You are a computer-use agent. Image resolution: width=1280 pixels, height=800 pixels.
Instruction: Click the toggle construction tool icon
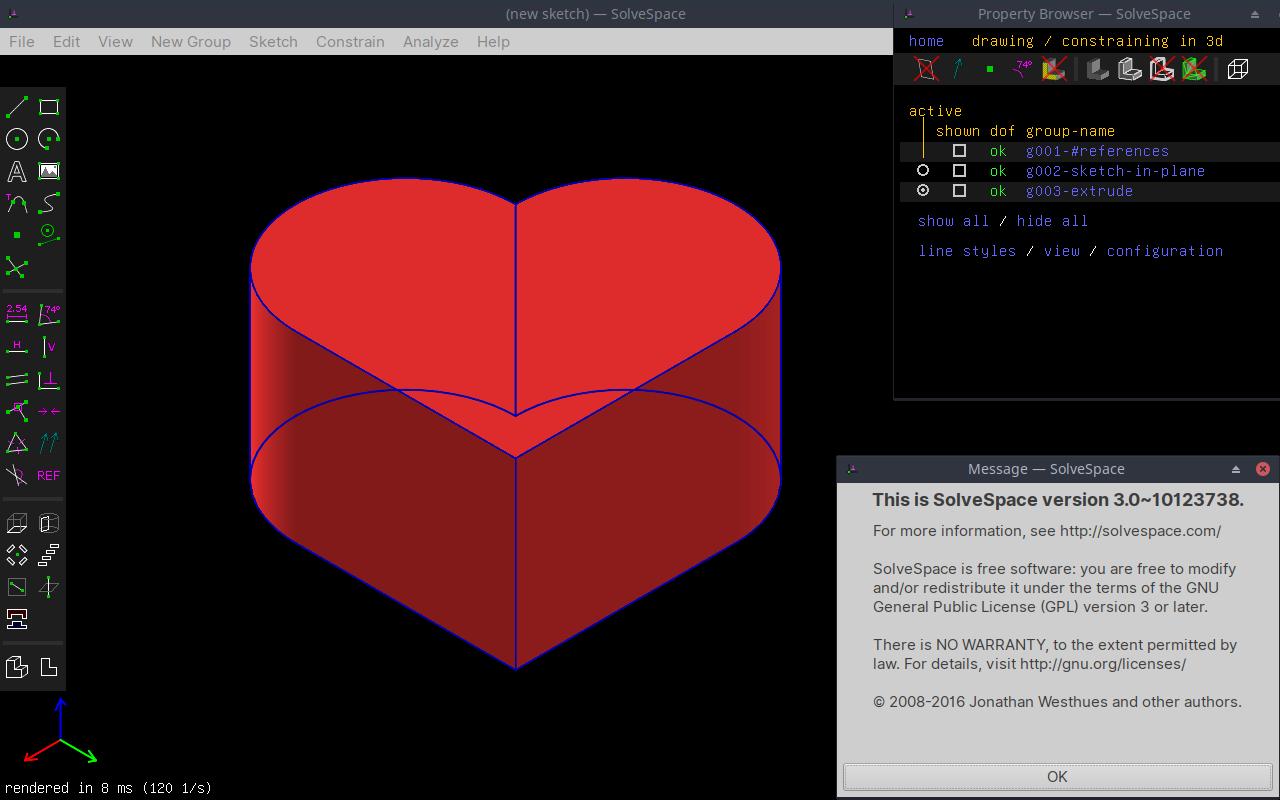[49, 235]
